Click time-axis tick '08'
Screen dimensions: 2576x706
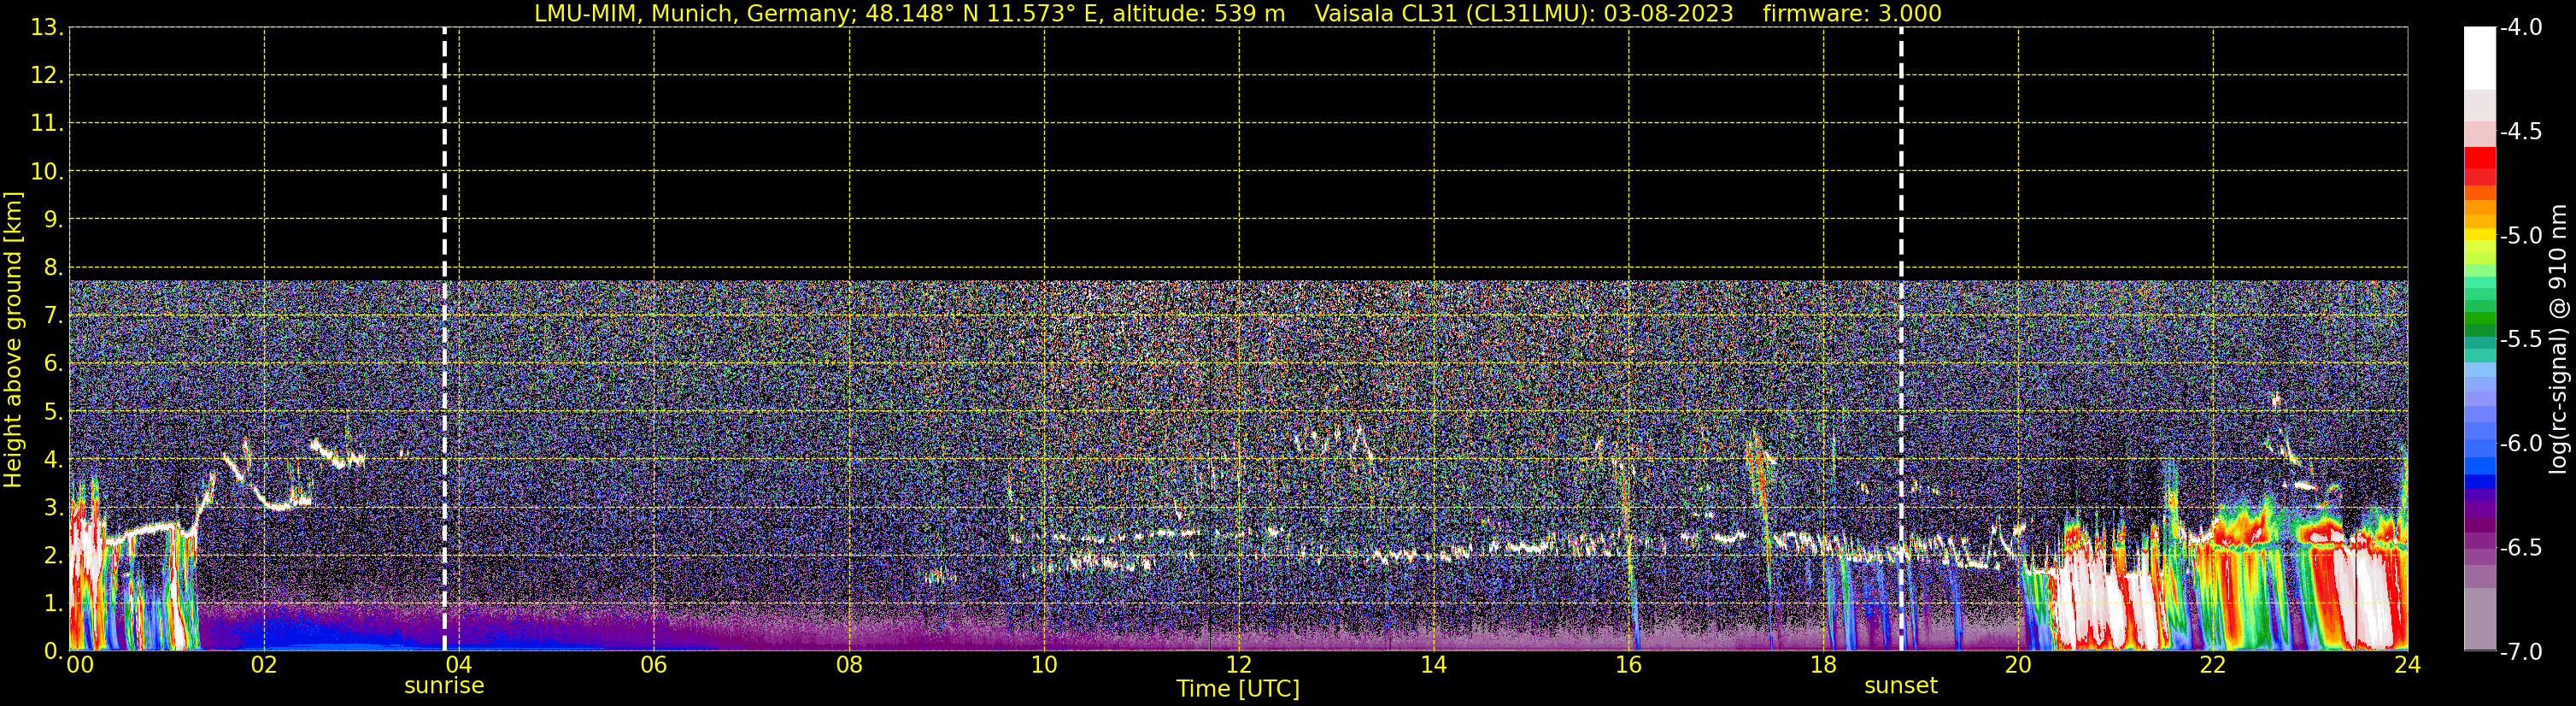click(849, 665)
